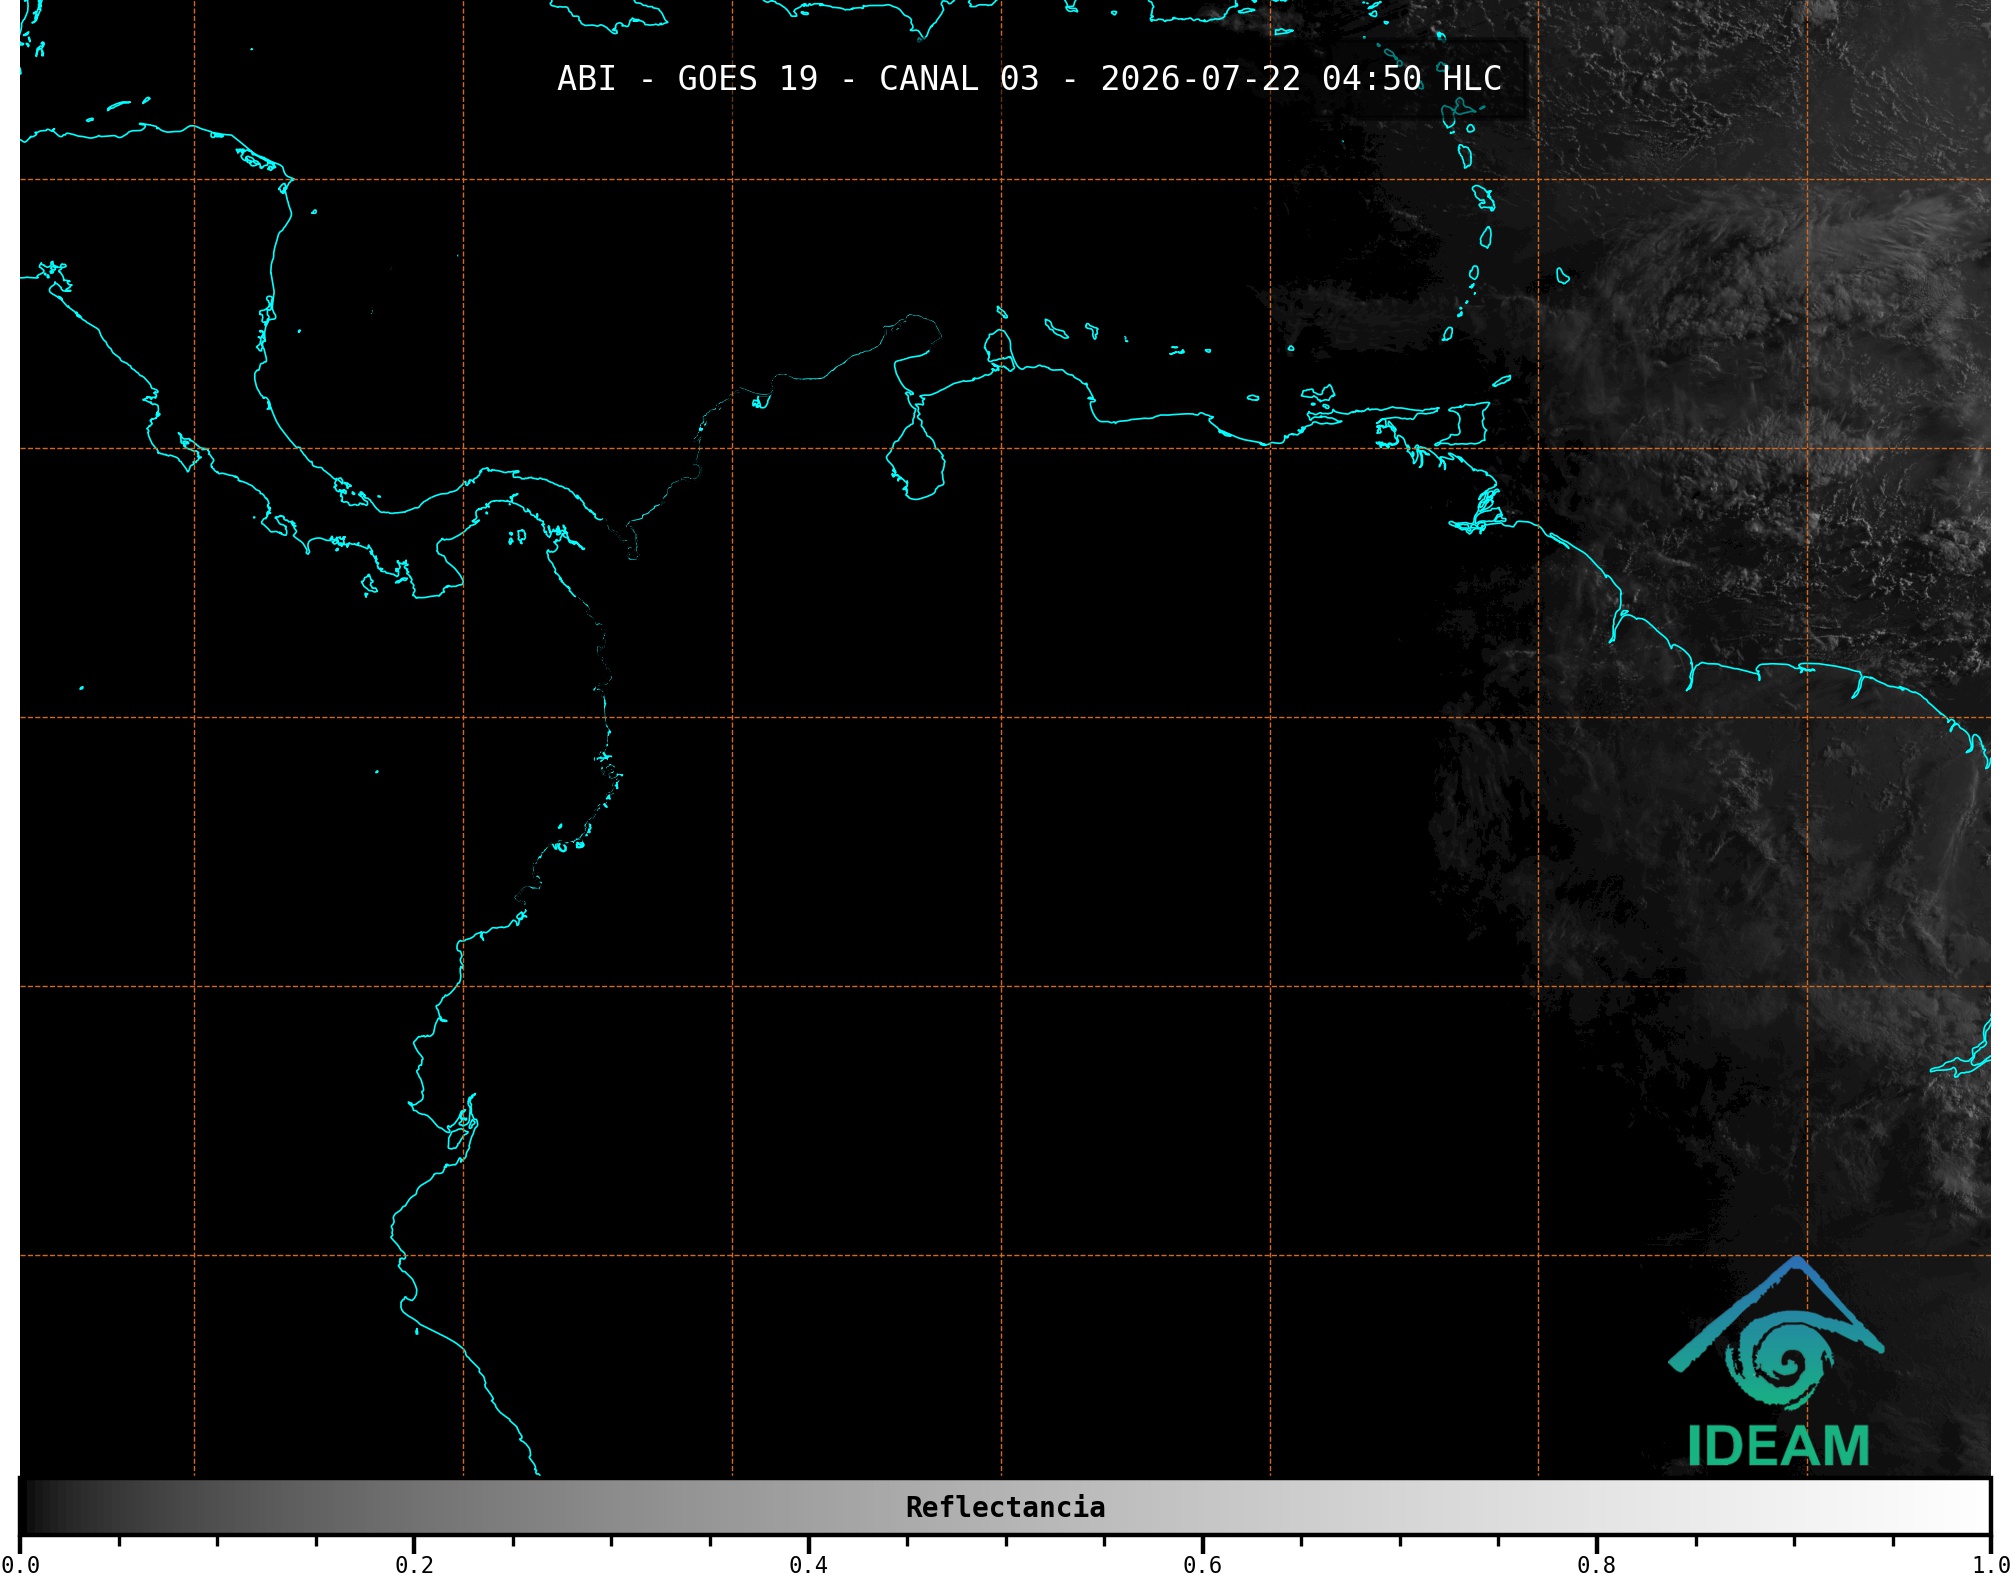Click the colorbar tick label "0.0"

point(21,1565)
